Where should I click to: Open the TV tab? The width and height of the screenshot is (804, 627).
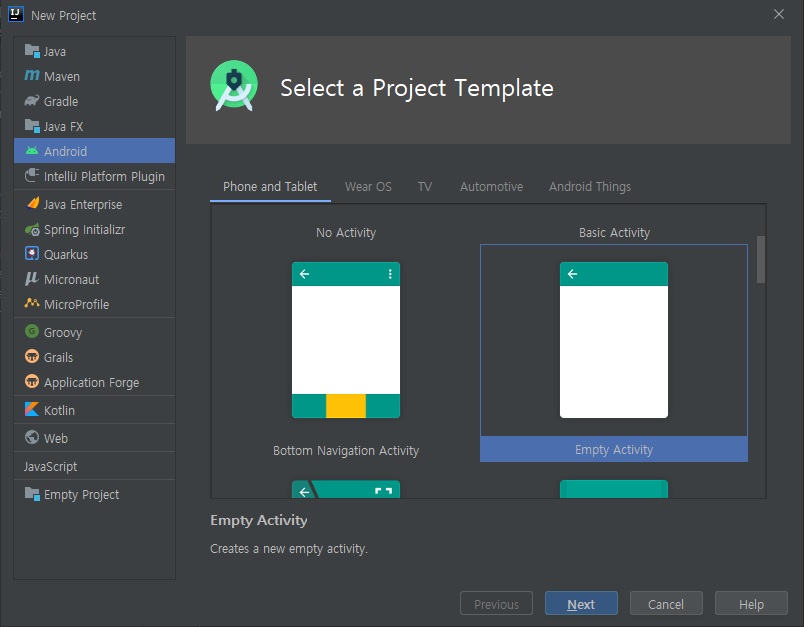point(425,187)
